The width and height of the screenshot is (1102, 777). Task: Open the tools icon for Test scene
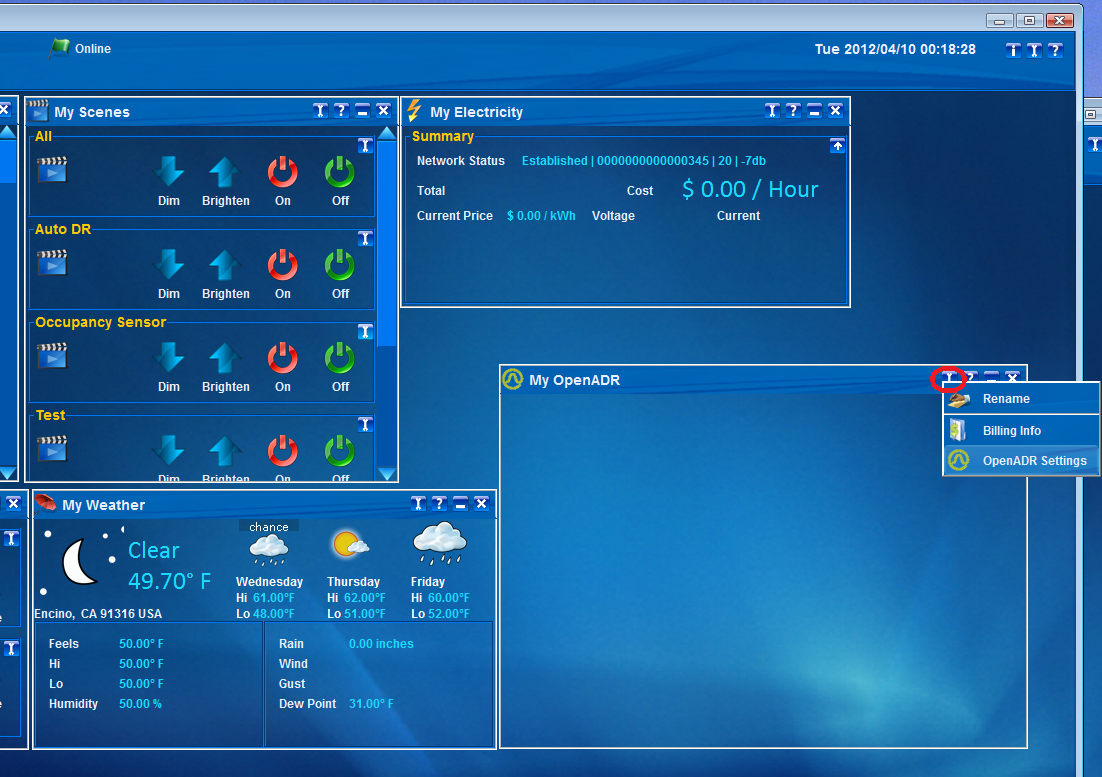pyautogui.click(x=365, y=424)
